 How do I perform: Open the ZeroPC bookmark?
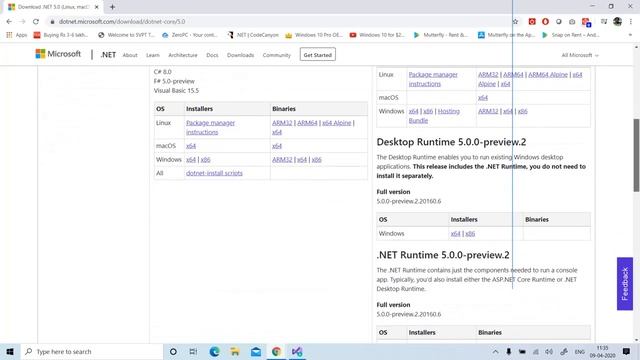tap(190, 35)
